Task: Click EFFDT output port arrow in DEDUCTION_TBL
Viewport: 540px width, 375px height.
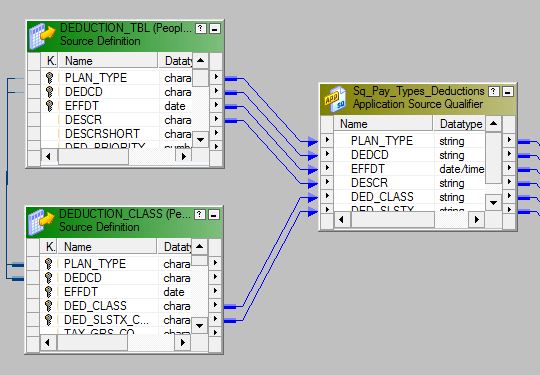Action: [x=216, y=104]
